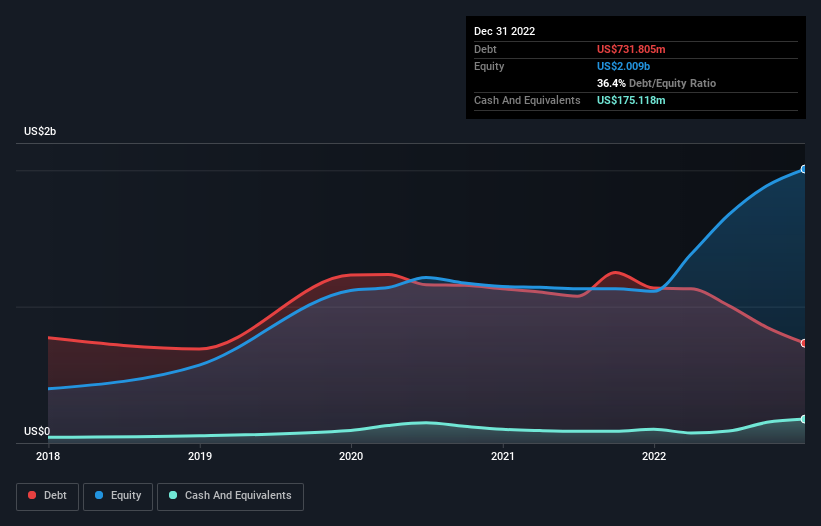Screen dimensions: 821x526
Task: Click the US$2b y-axis label
Action: pyautogui.click(x=40, y=131)
